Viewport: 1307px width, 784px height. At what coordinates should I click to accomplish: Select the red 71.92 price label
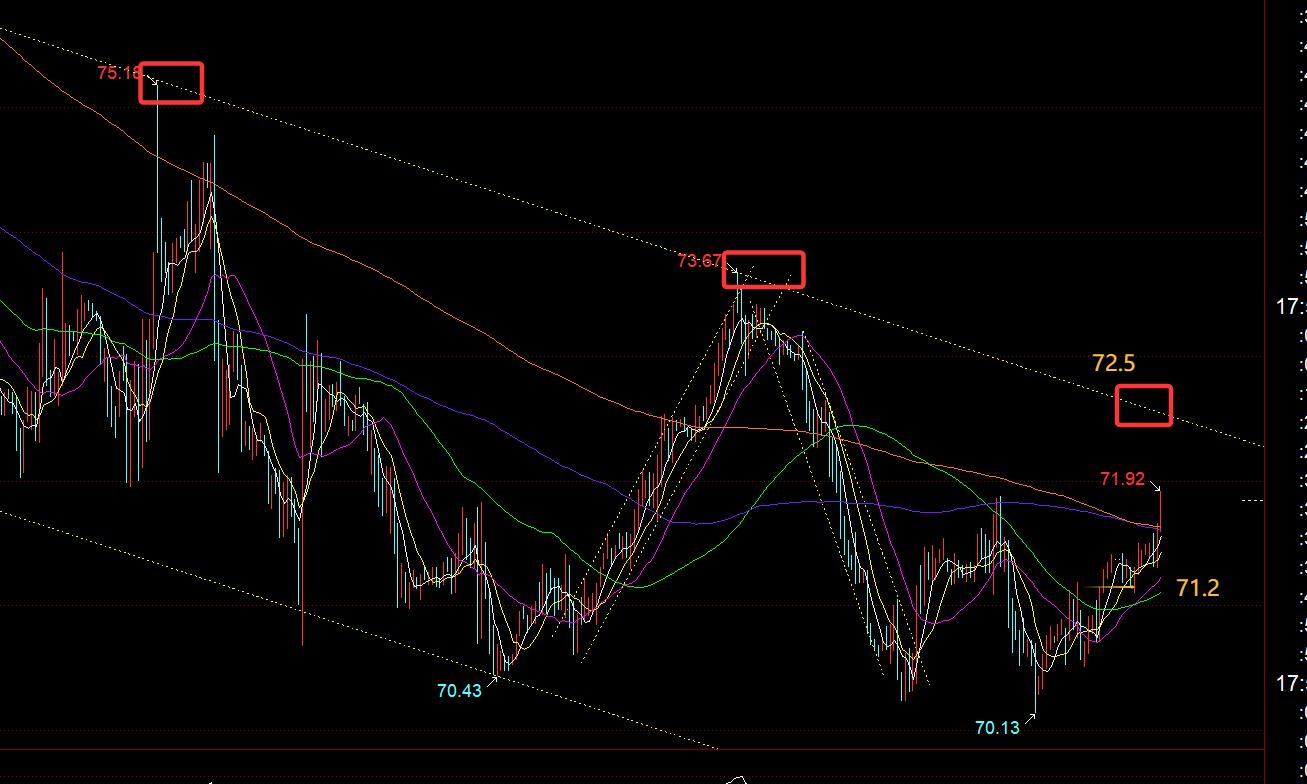click(1122, 479)
